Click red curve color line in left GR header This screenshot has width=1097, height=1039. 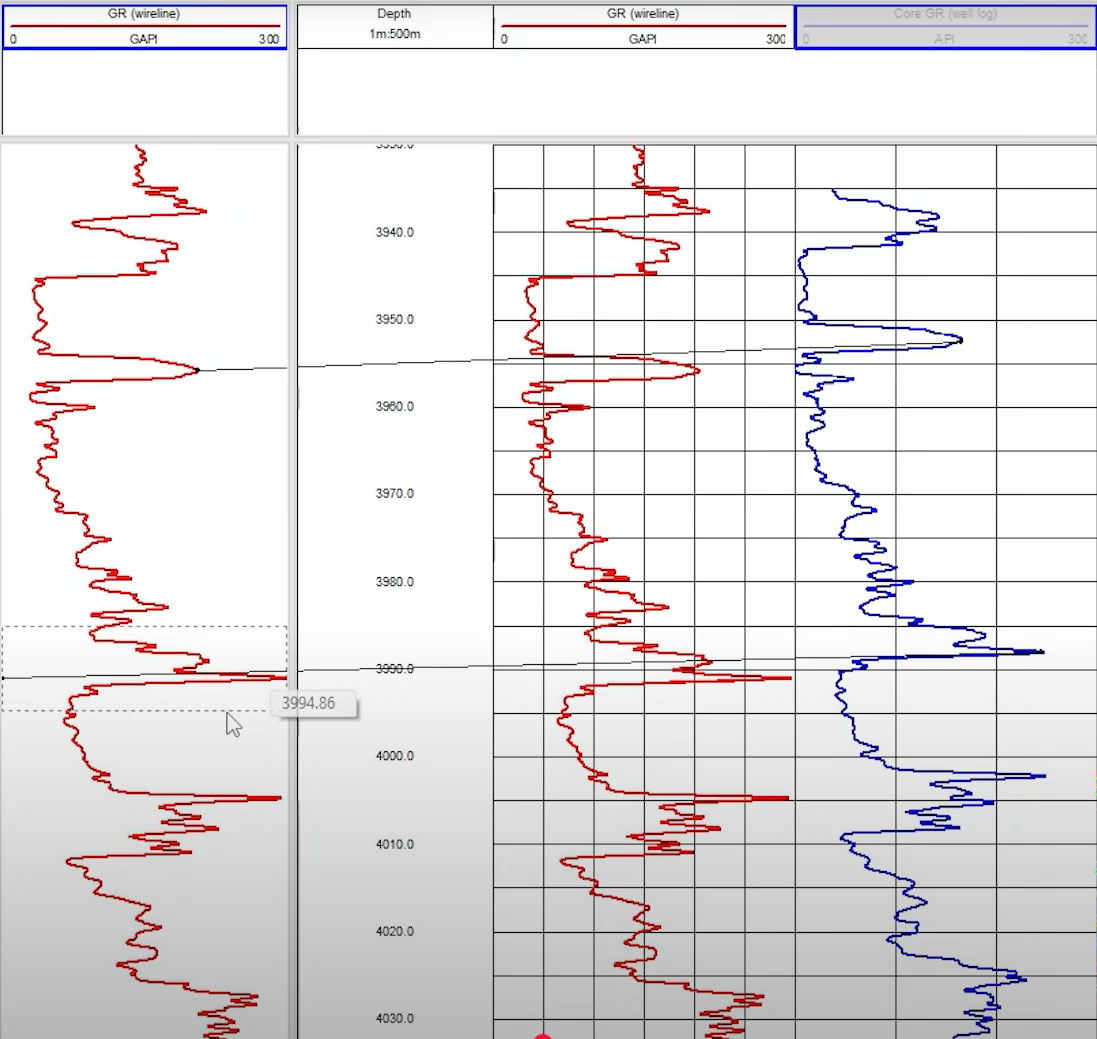tap(144, 26)
